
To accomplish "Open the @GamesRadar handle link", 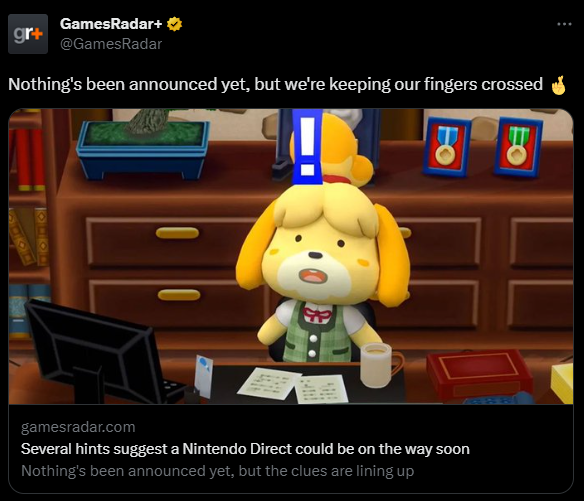I will 111,44.
